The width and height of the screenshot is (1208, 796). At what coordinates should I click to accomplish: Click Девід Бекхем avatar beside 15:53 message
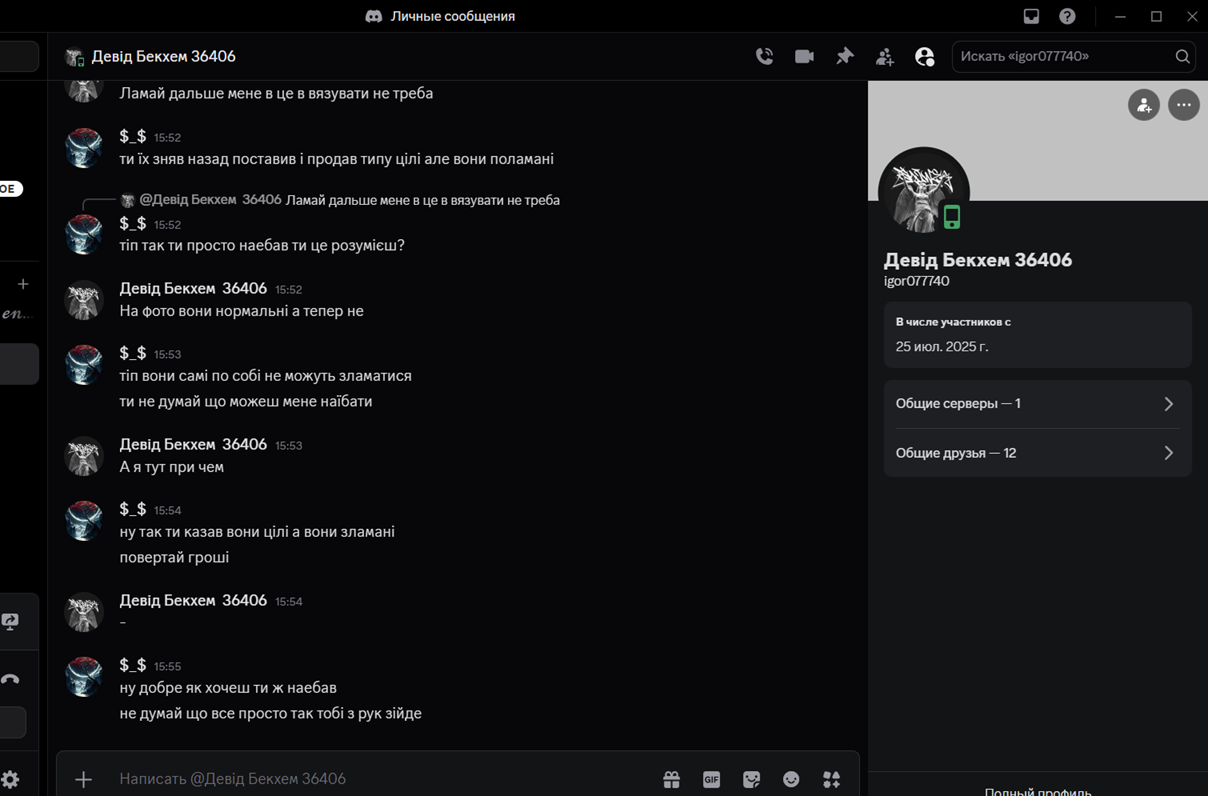84,456
